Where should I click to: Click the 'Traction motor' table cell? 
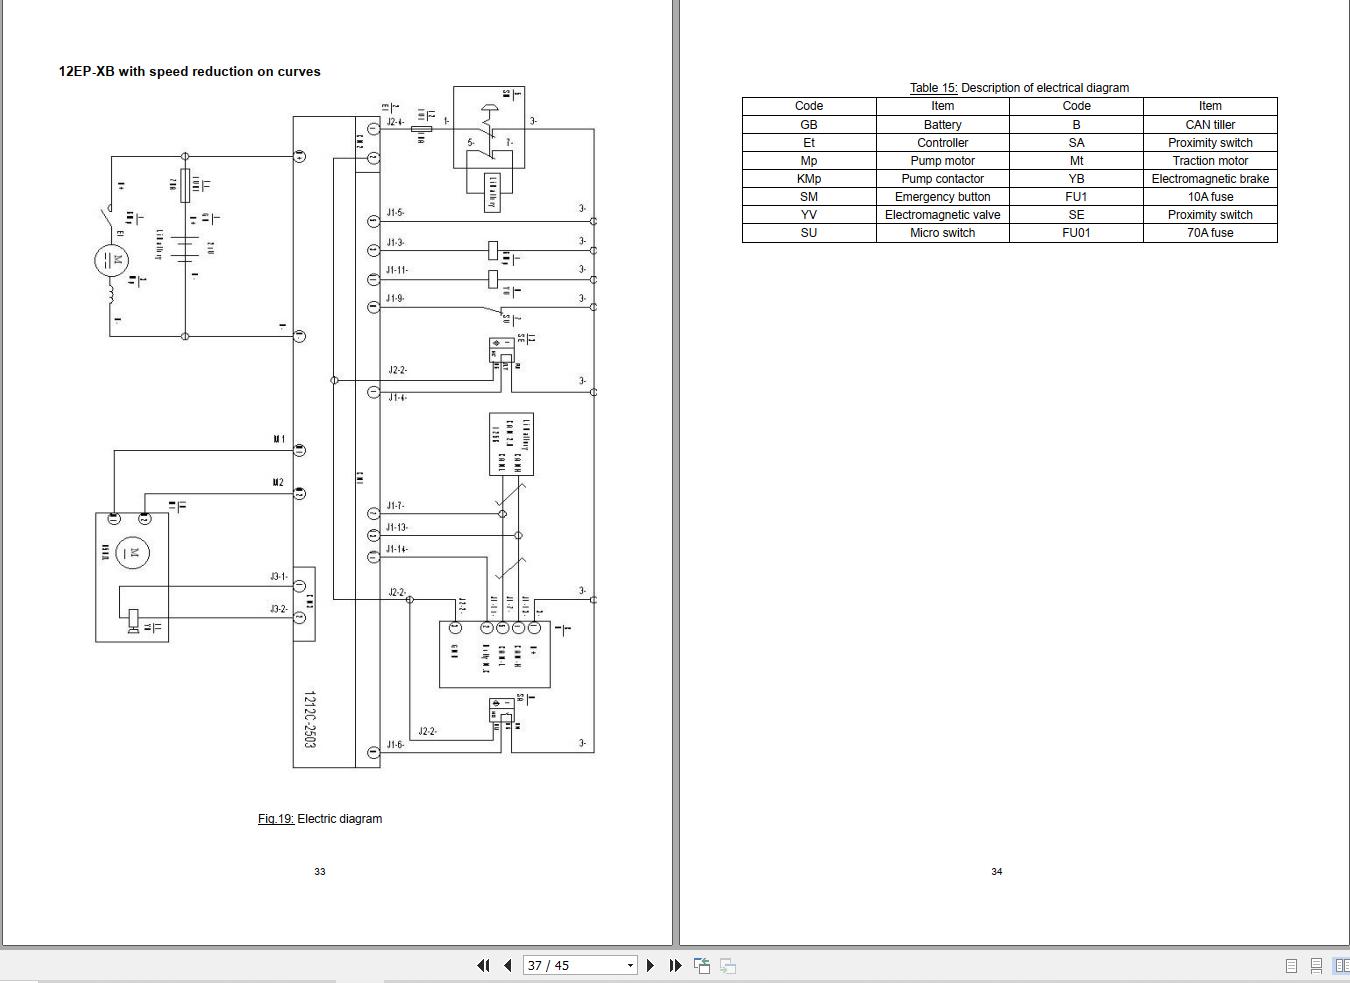click(x=1210, y=160)
